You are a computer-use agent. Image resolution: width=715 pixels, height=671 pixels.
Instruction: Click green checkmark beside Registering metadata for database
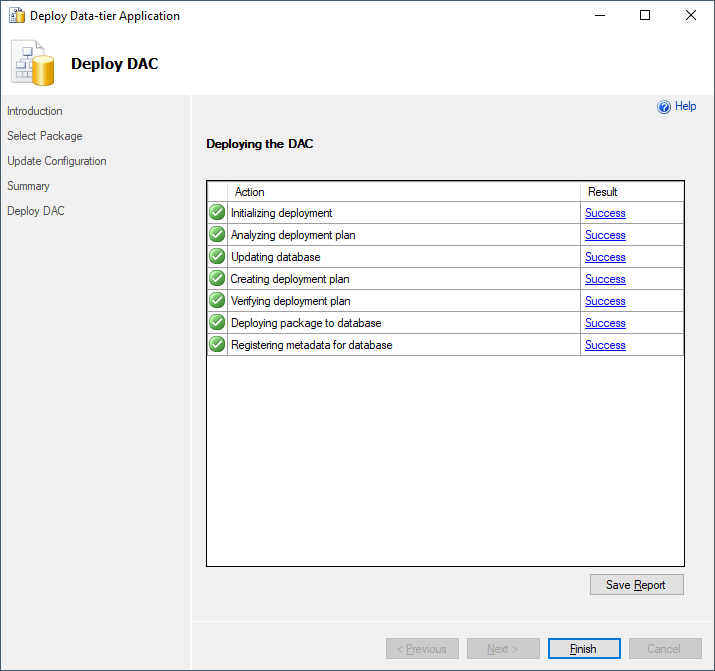pos(217,345)
